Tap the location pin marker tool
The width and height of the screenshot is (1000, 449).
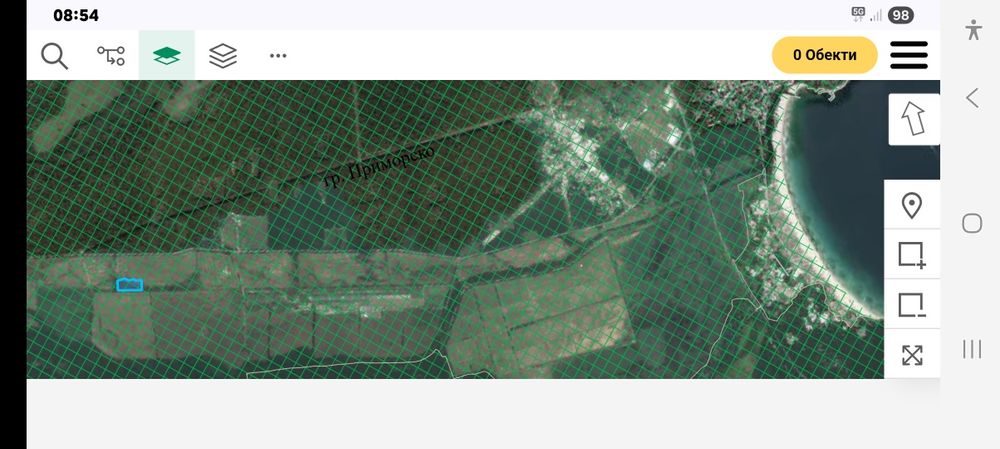[912, 206]
